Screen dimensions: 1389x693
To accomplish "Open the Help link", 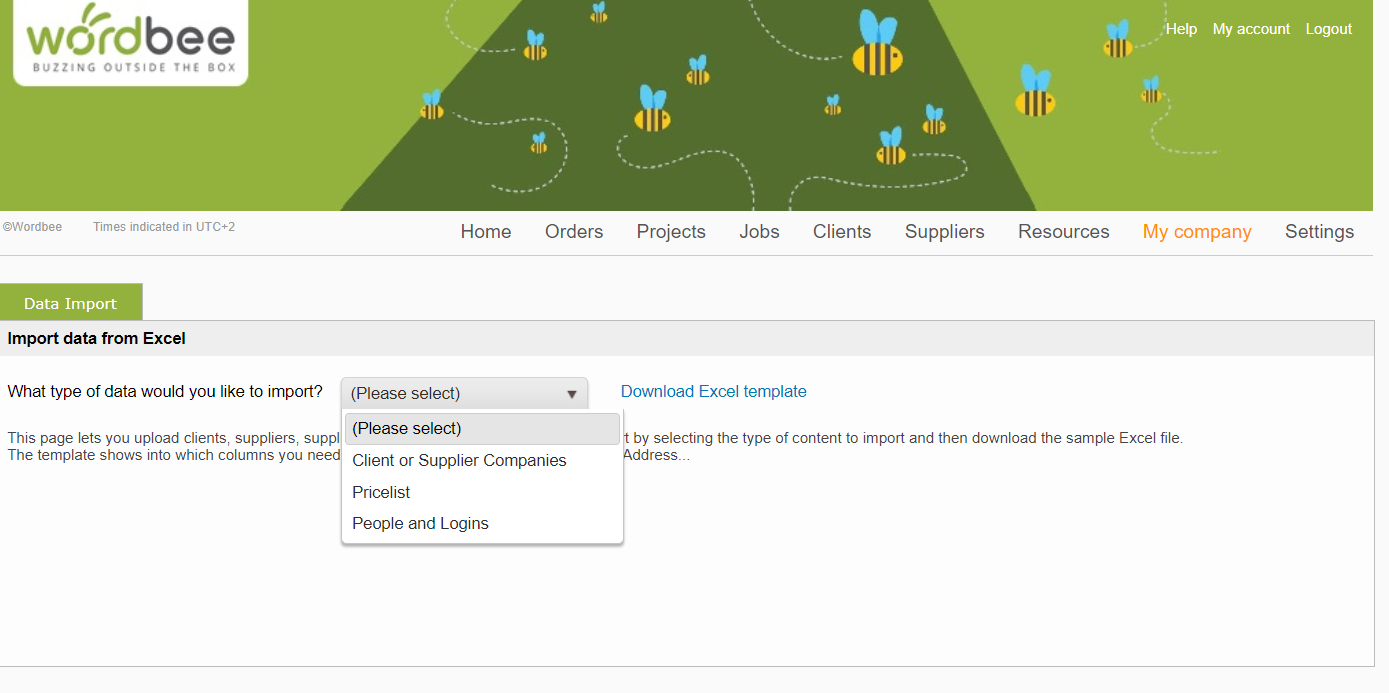I will click(1181, 29).
